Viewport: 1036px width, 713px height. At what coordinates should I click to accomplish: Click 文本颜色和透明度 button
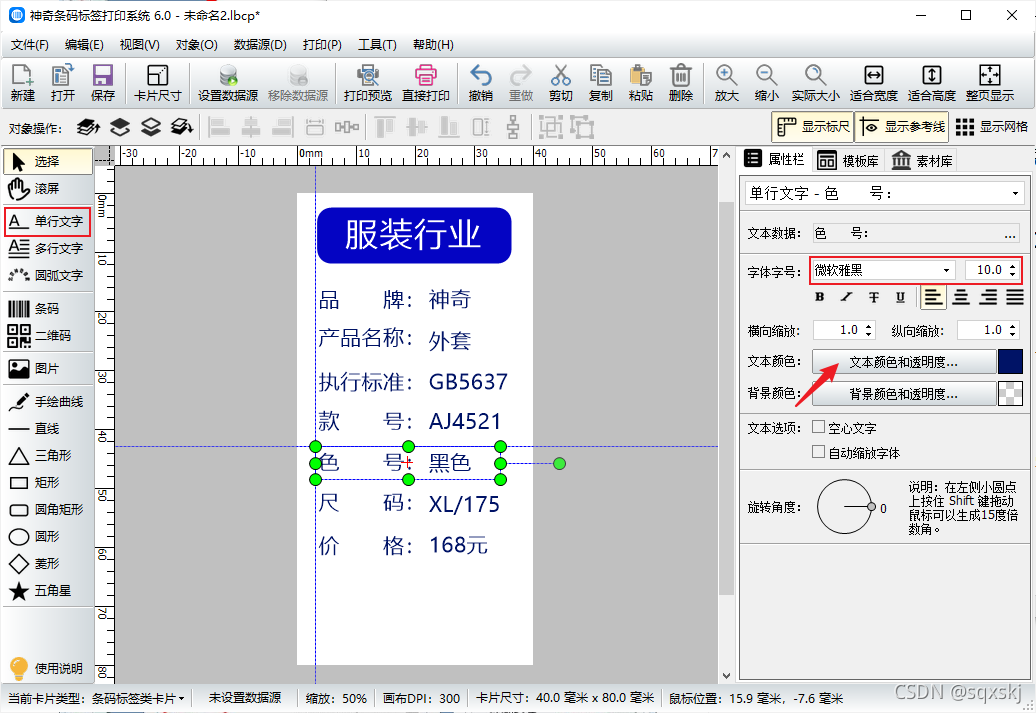(x=903, y=361)
